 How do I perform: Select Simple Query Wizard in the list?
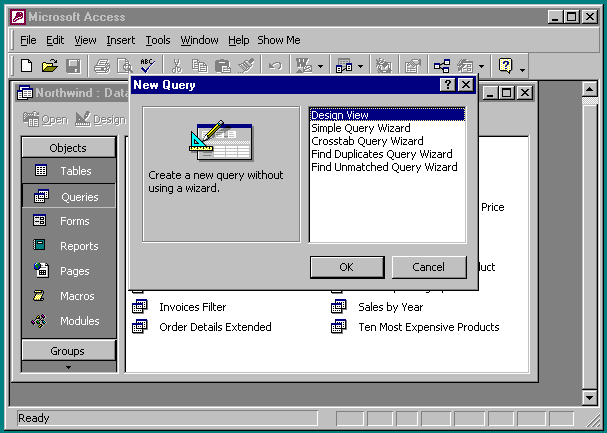[x=387, y=128]
